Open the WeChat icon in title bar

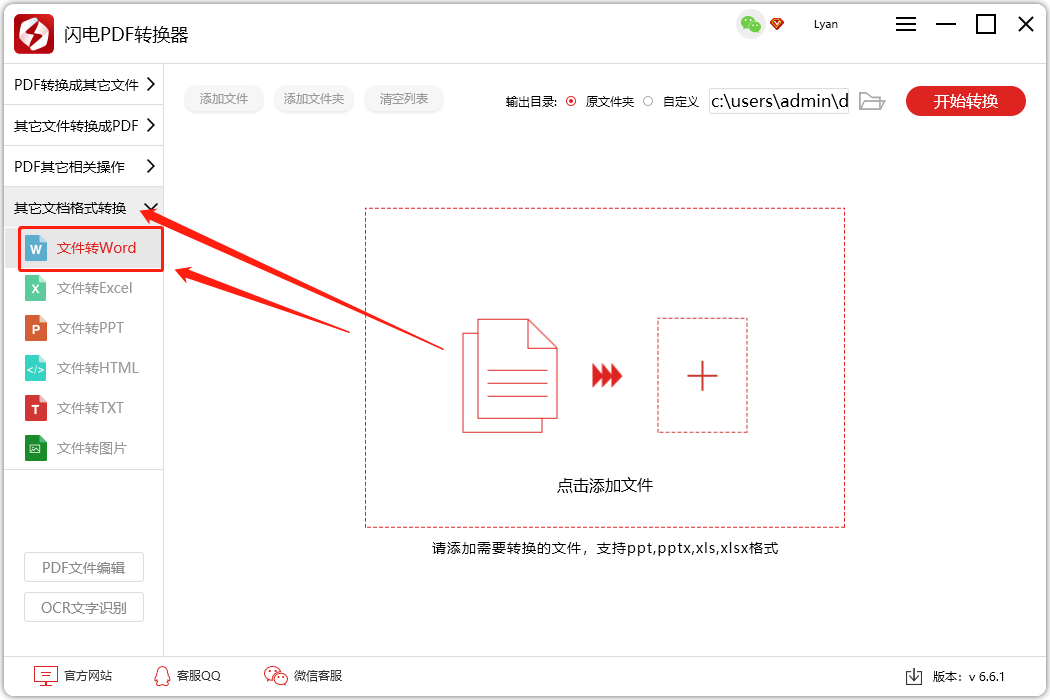coord(750,25)
